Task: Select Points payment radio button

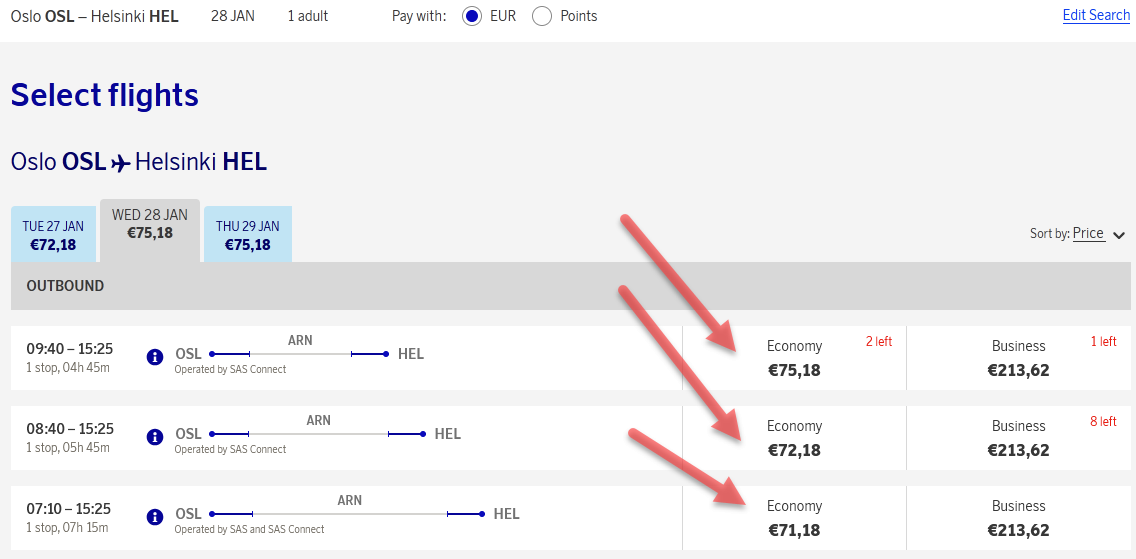Action: [542, 17]
